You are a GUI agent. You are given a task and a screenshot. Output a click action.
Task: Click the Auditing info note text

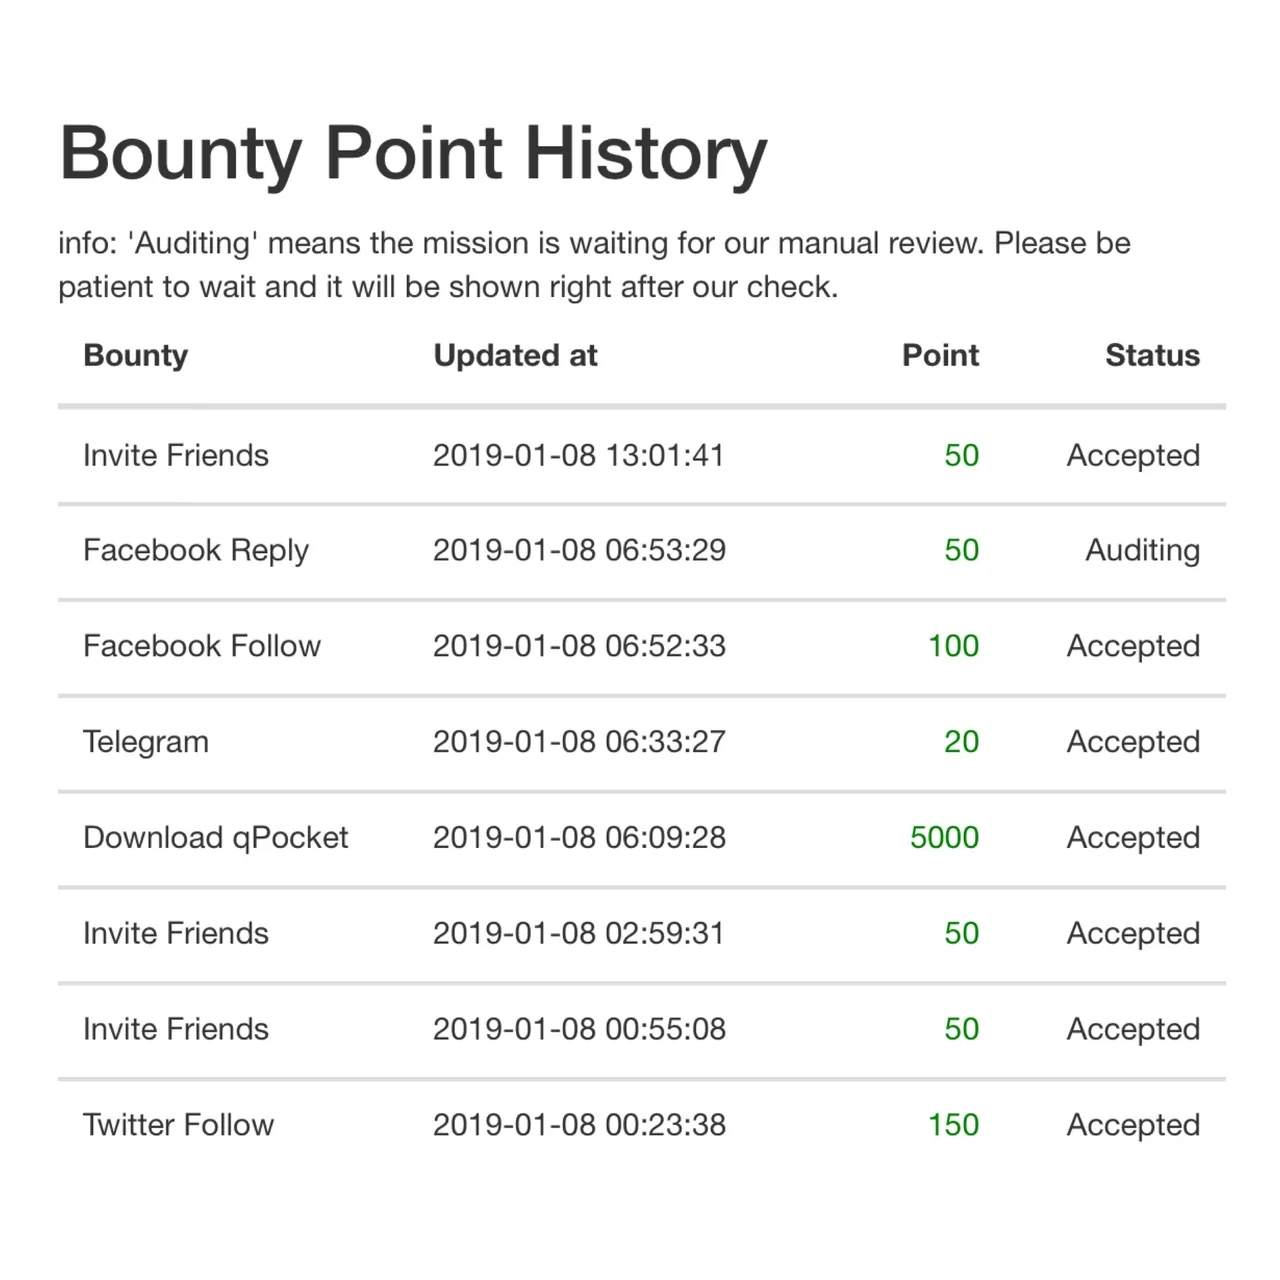(x=594, y=265)
